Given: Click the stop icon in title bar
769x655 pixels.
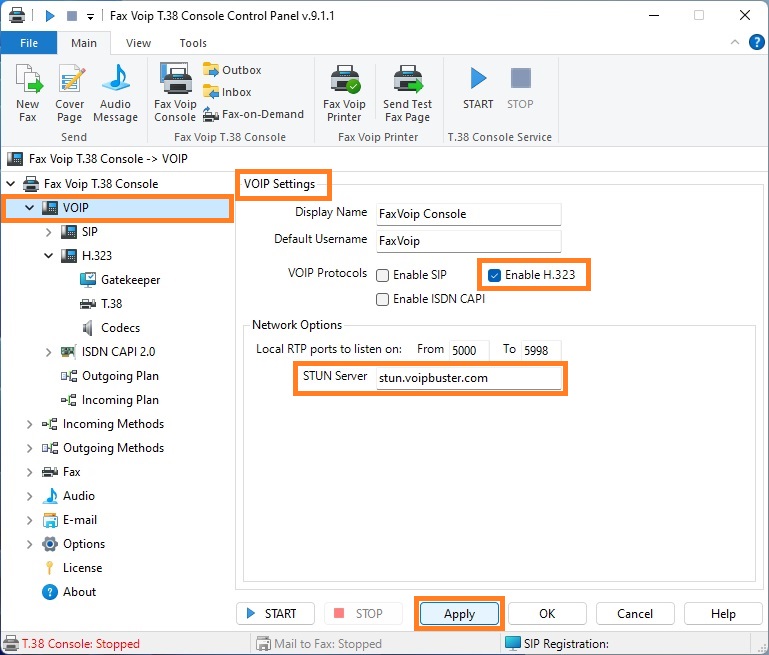Looking at the screenshot, I should (x=72, y=16).
